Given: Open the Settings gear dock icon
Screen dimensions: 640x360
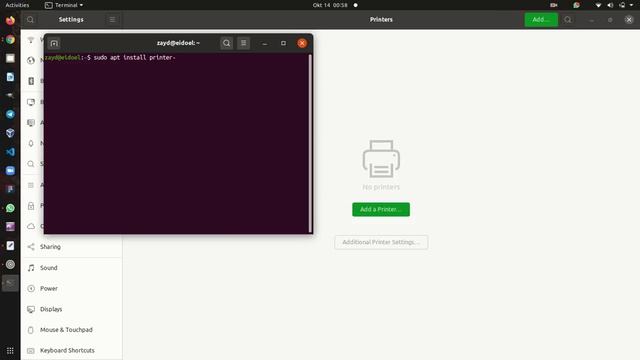Looking at the screenshot, I should [10, 264].
